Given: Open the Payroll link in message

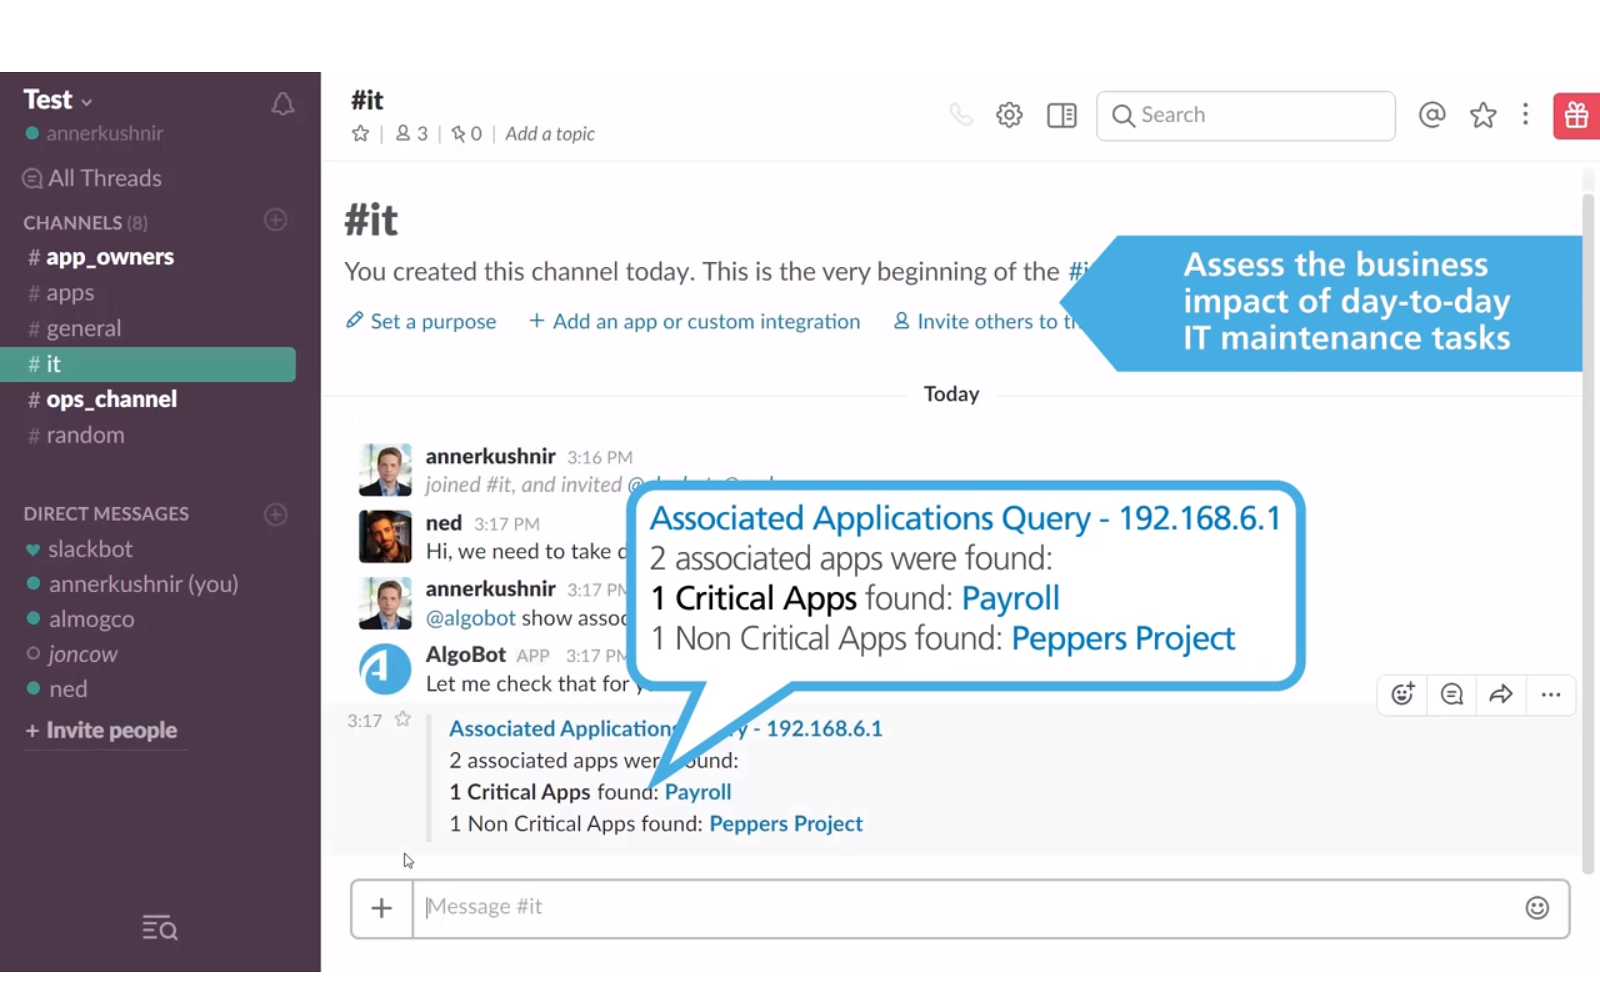Looking at the screenshot, I should 698,792.
